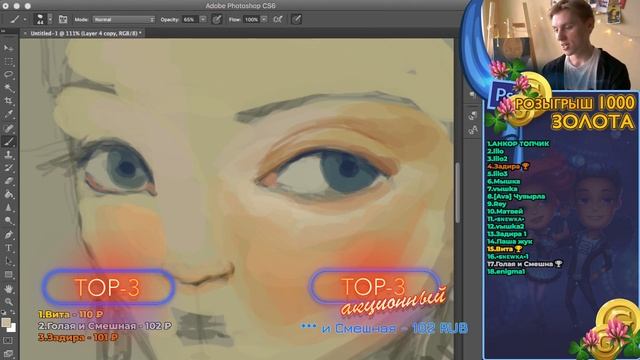The image size is (640, 360).
Task: Select the Crop tool
Action: (x=9, y=101)
